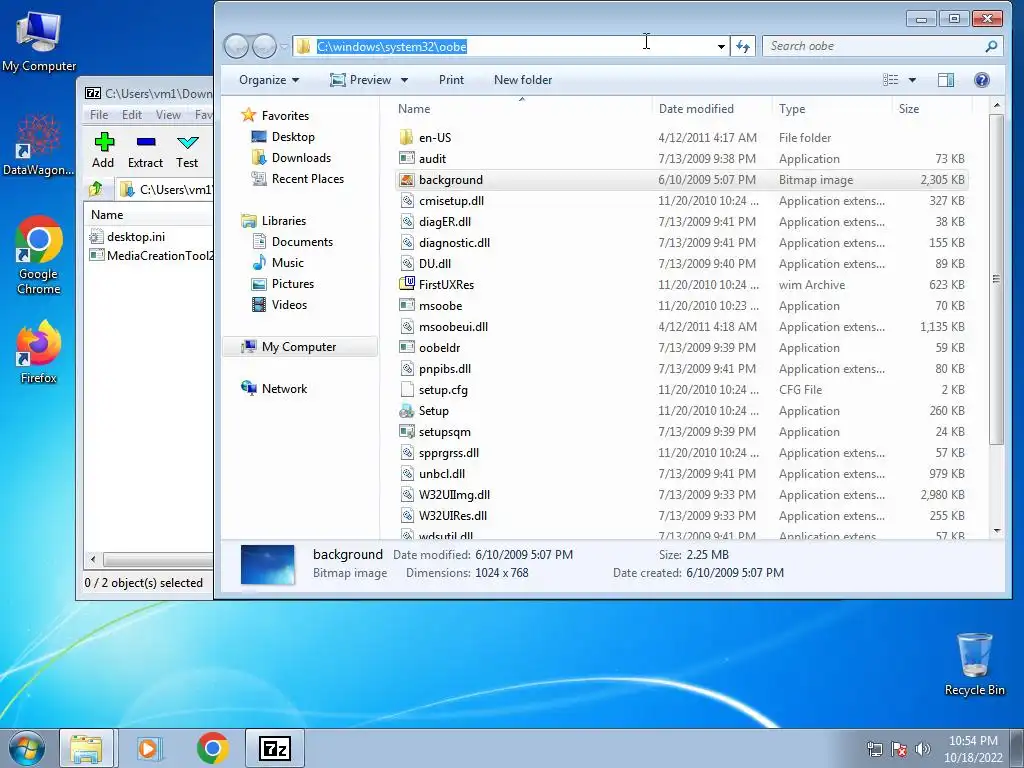Click the Add button in 7-Zip
Image resolution: width=1024 pixels, height=768 pixels.
click(x=103, y=150)
